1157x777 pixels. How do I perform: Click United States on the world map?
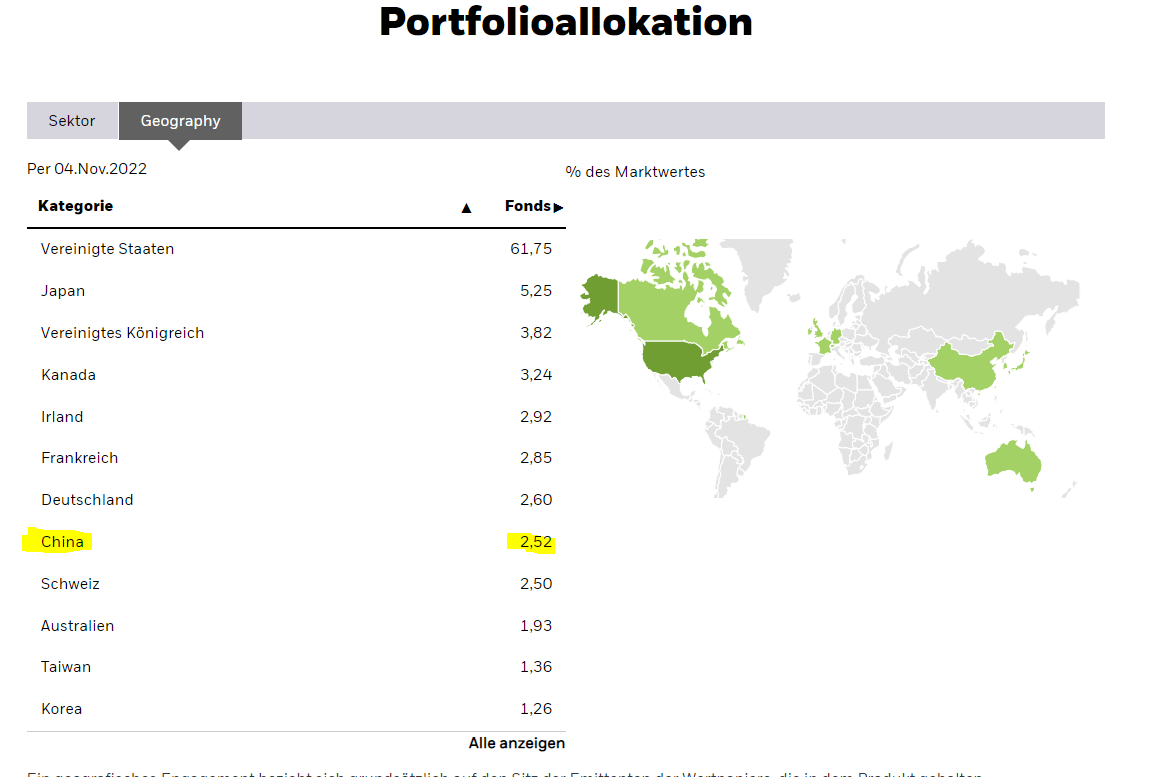click(x=680, y=362)
